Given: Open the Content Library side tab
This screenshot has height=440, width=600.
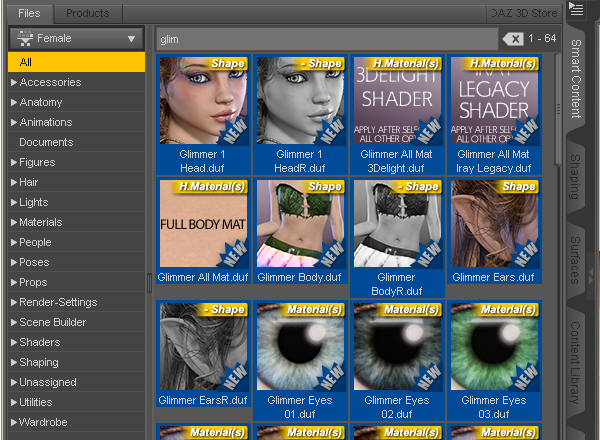Looking at the screenshot, I should [x=576, y=363].
